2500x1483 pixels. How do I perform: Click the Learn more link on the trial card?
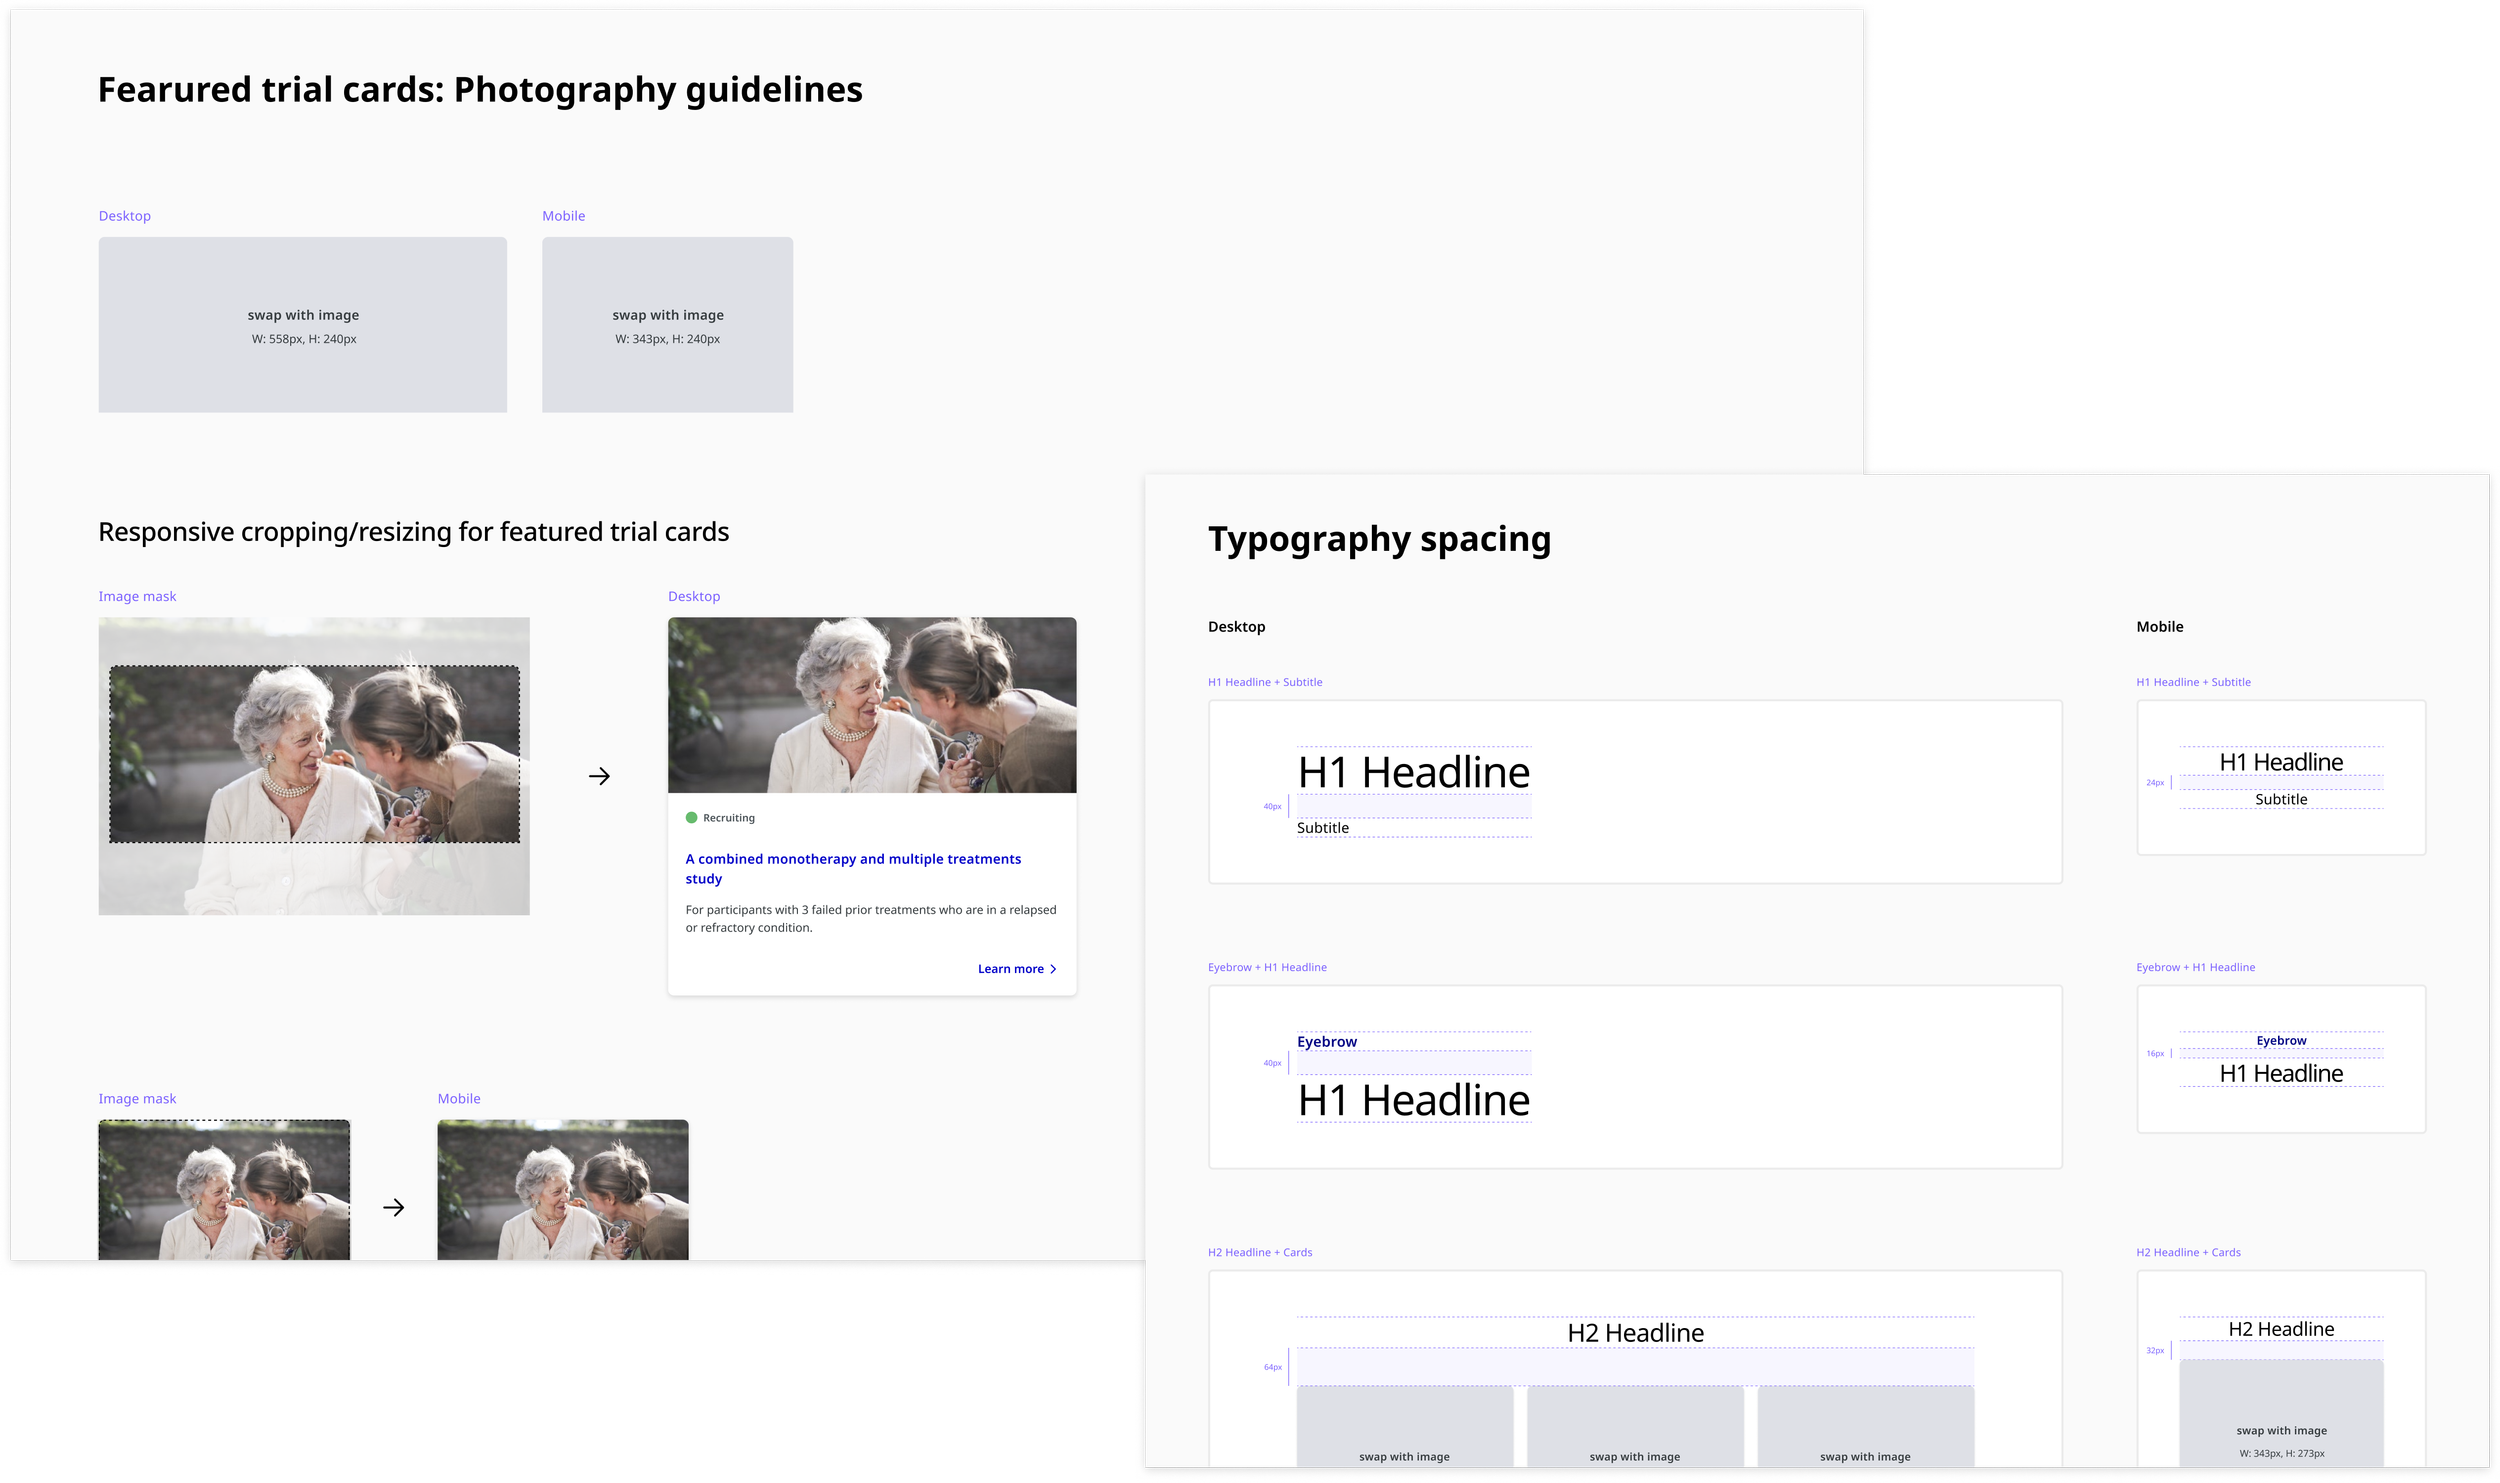(x=1011, y=968)
